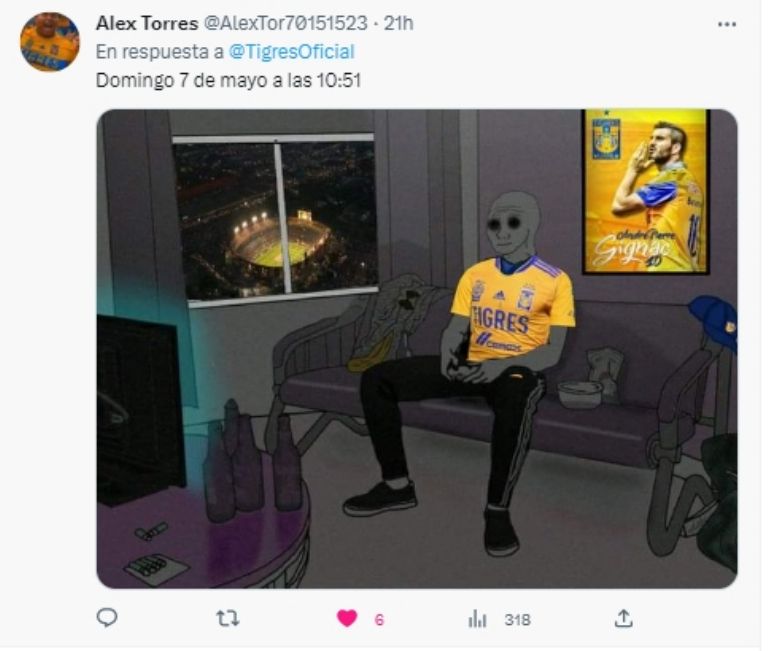Click the reply speech bubble icon
Image resolution: width=768 pixels, height=651 pixels.
(x=107, y=620)
